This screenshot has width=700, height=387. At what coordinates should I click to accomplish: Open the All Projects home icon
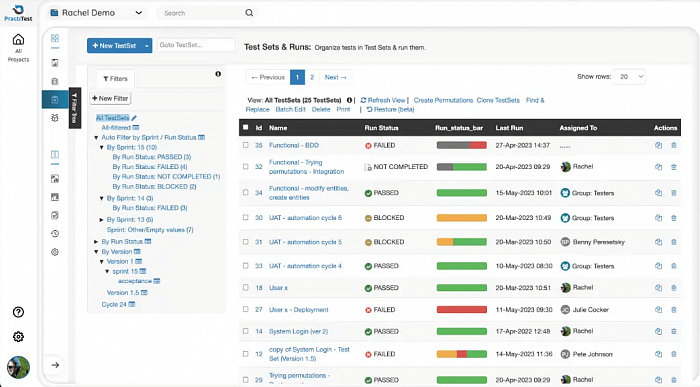[18, 39]
